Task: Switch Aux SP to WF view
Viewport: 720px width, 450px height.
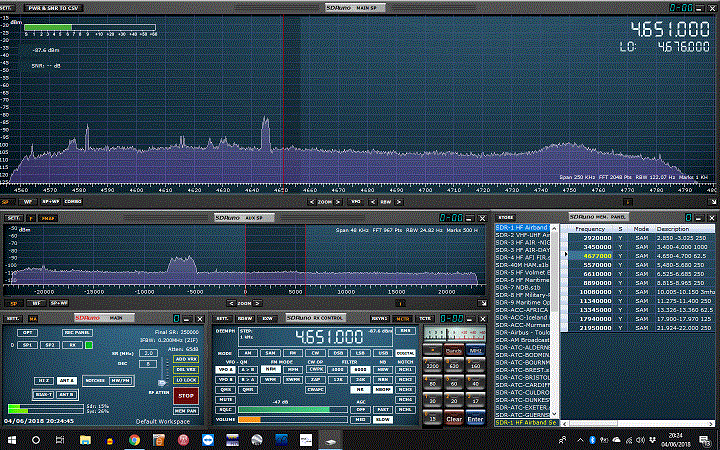Action: [36, 303]
